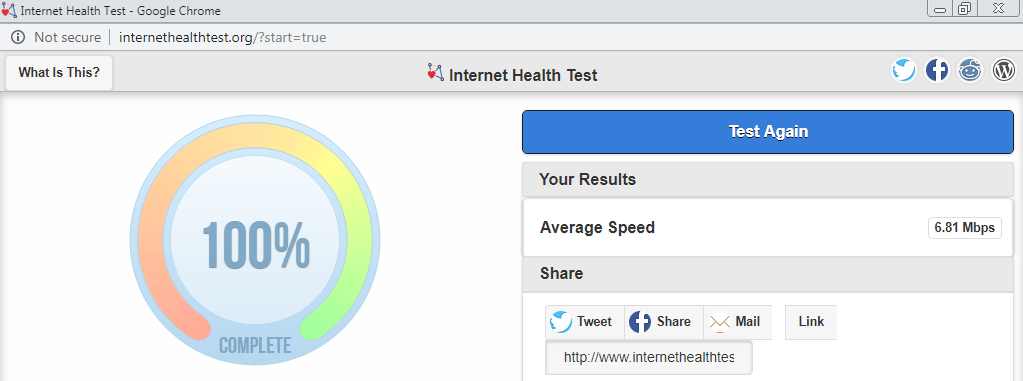1023x381 pixels.
Task: Open the What Is This? button
Action: (59, 72)
